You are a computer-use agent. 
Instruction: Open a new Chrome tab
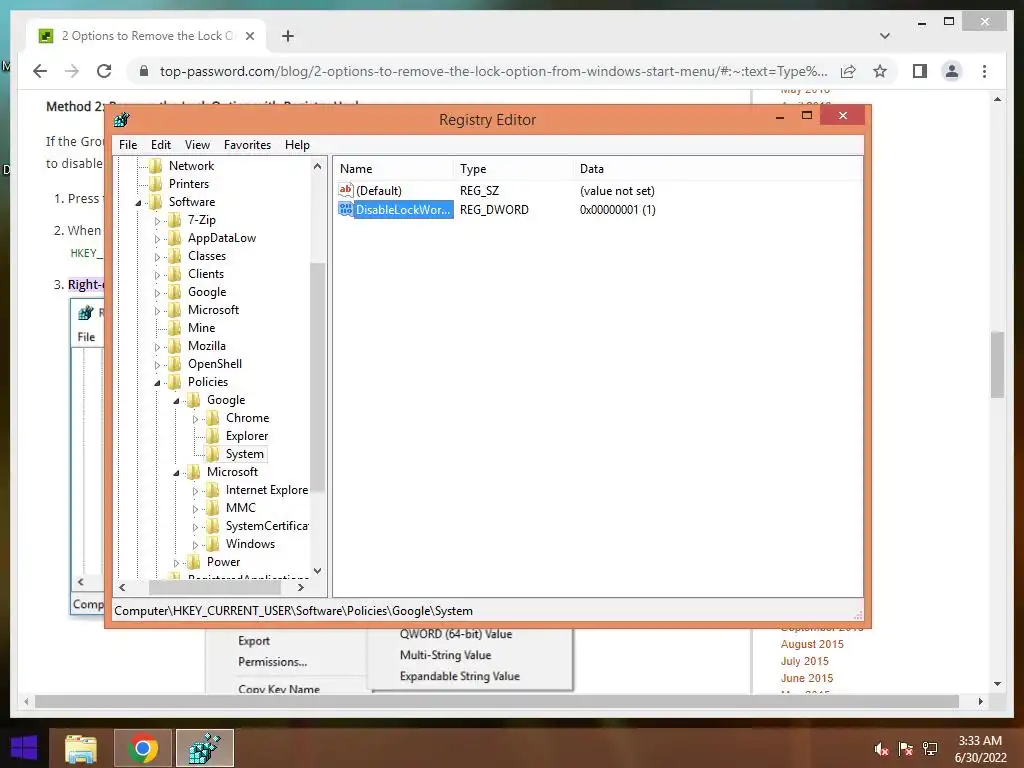pyautogui.click(x=287, y=36)
